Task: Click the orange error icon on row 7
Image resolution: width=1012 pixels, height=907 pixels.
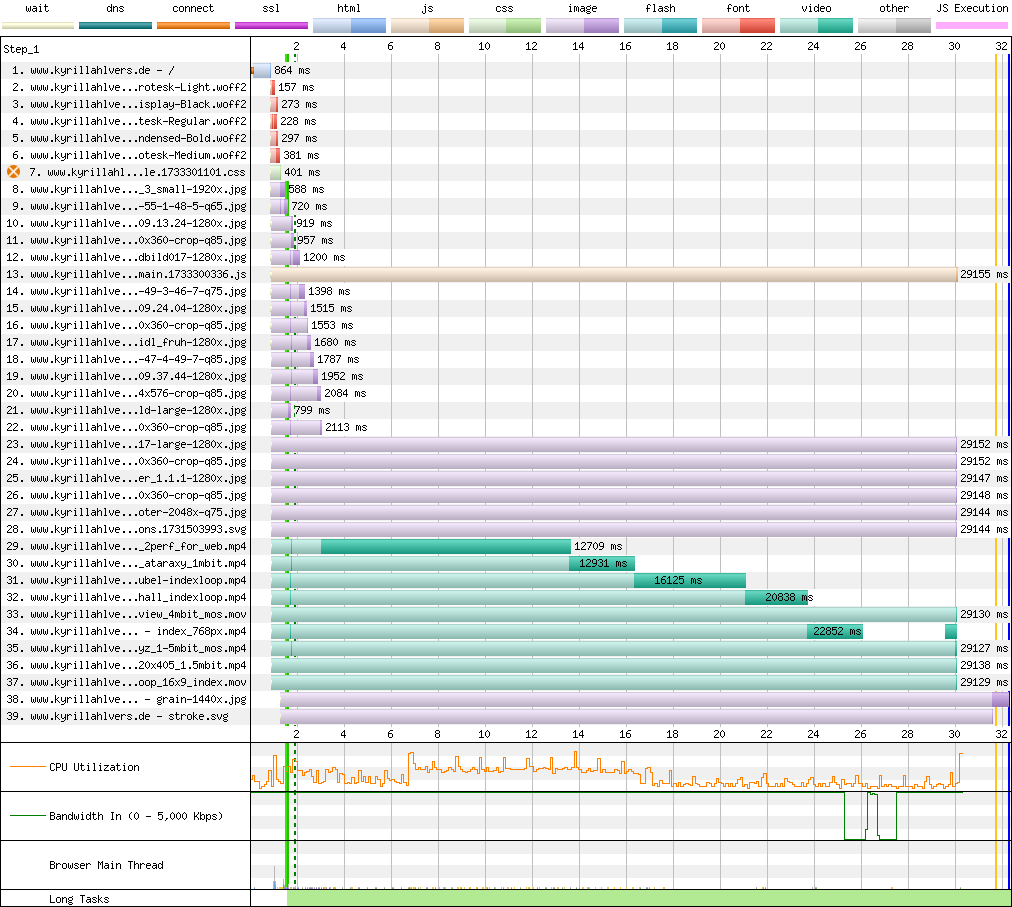Action: click(14, 172)
